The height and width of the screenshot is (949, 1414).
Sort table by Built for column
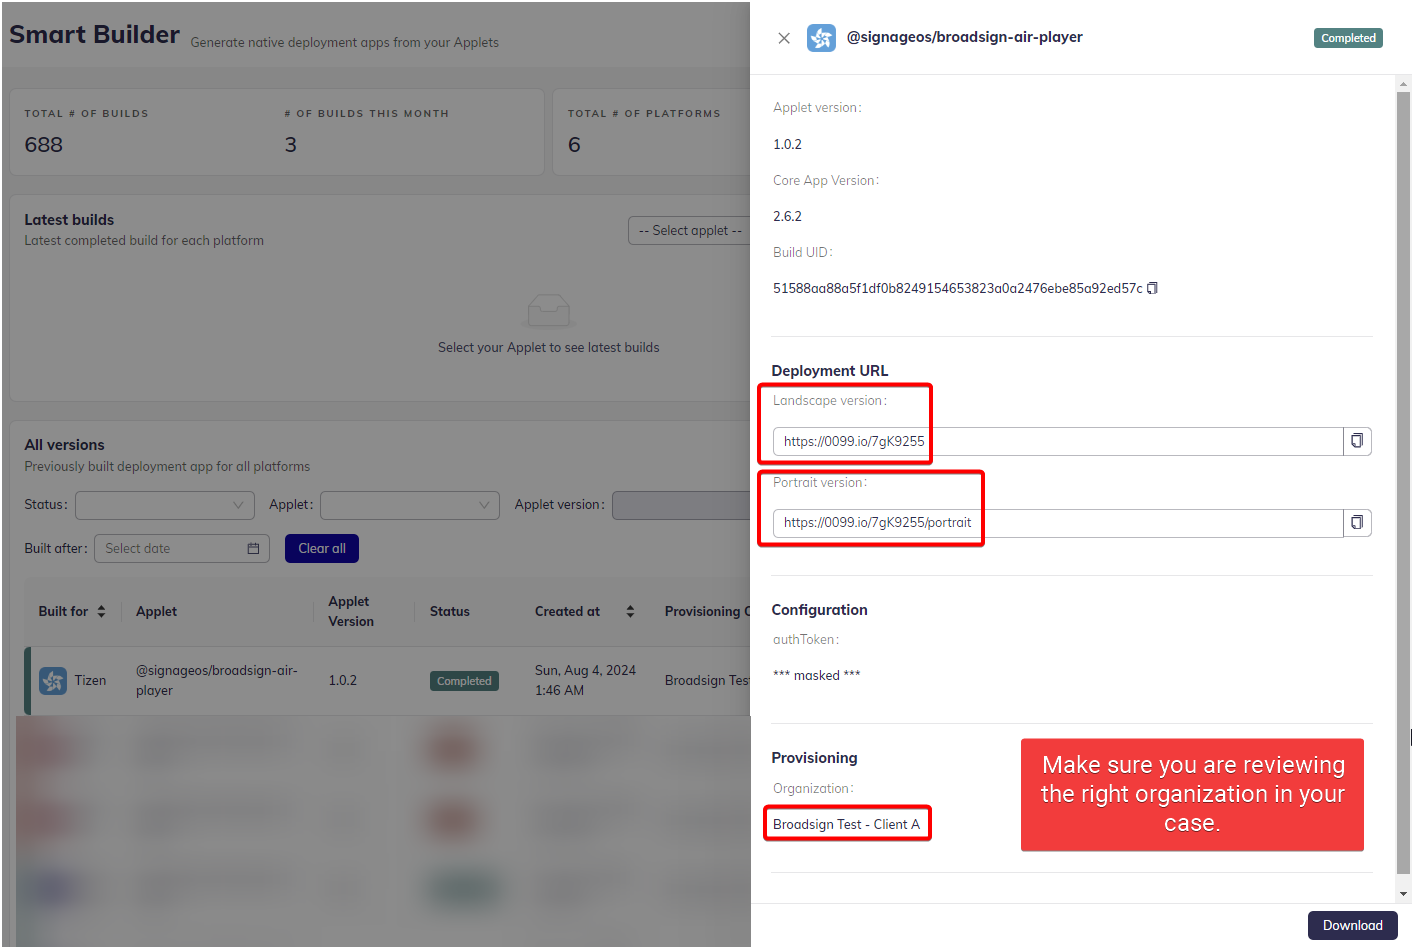(x=101, y=611)
